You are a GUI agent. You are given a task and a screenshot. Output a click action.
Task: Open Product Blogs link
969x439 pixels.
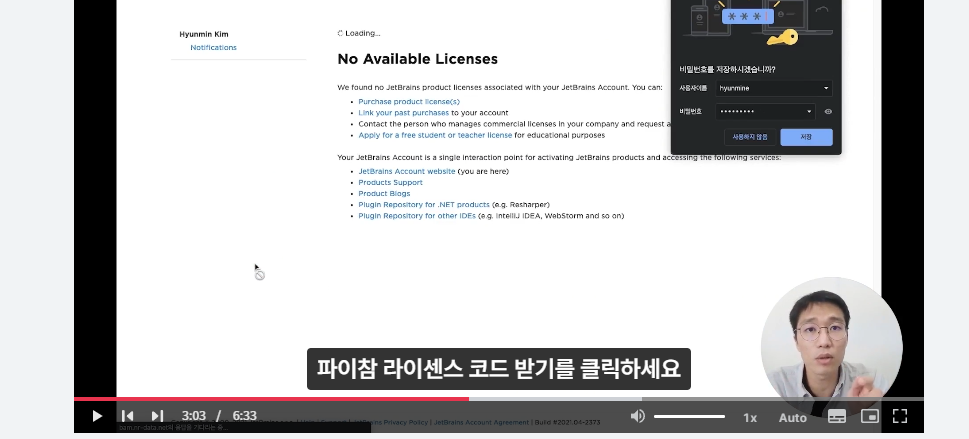coord(384,194)
